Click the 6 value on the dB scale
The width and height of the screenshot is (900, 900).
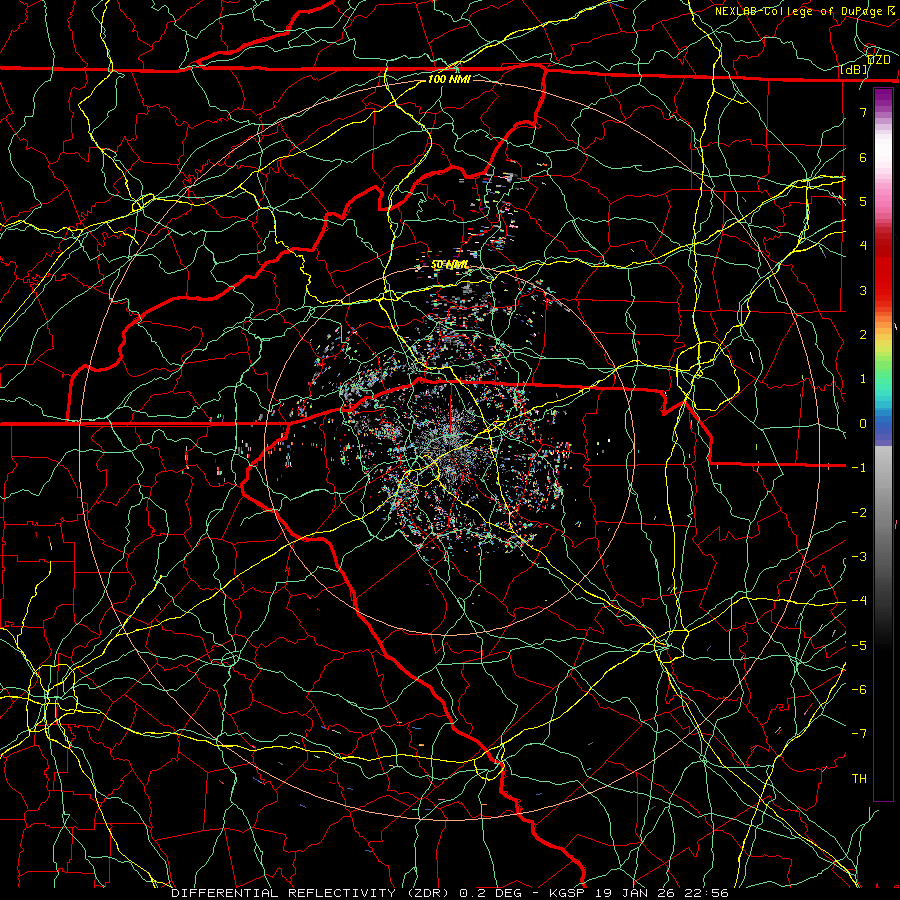(x=863, y=157)
